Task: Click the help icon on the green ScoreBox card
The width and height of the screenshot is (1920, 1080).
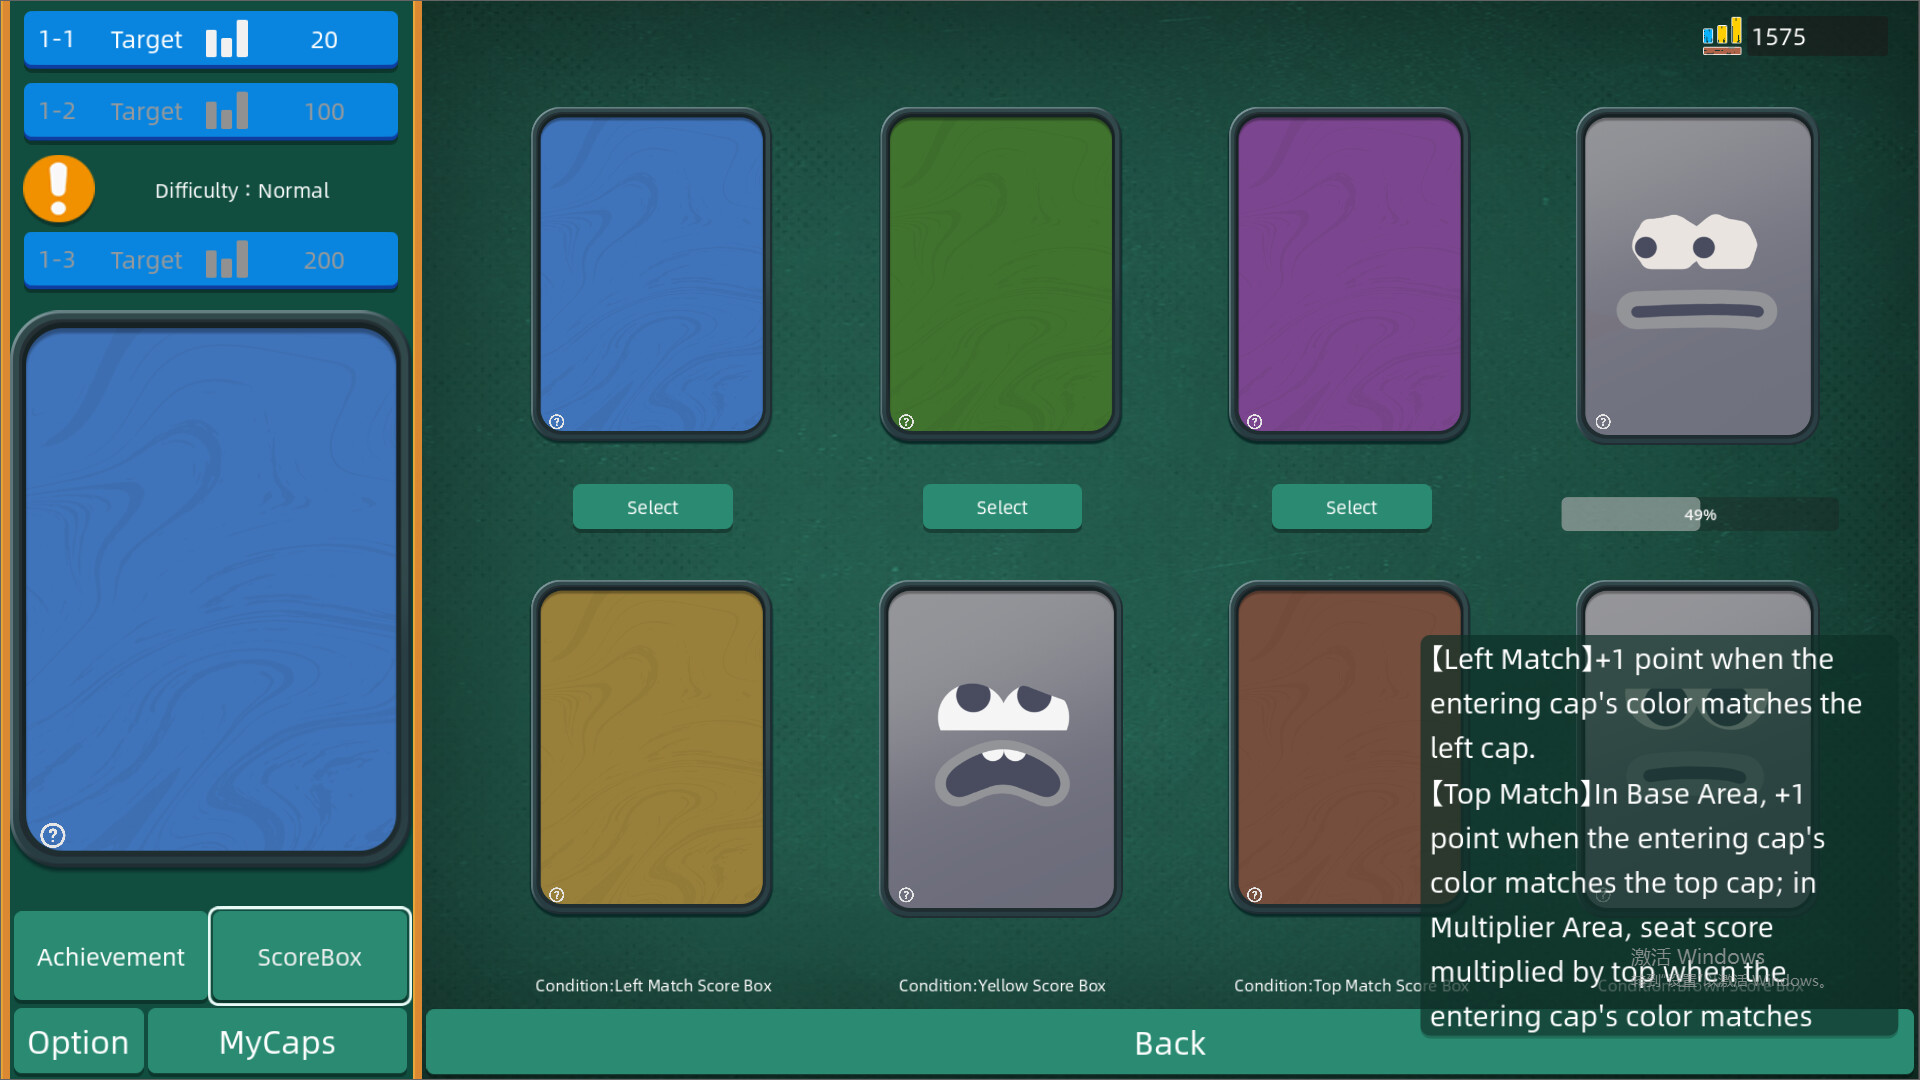Action: point(906,421)
